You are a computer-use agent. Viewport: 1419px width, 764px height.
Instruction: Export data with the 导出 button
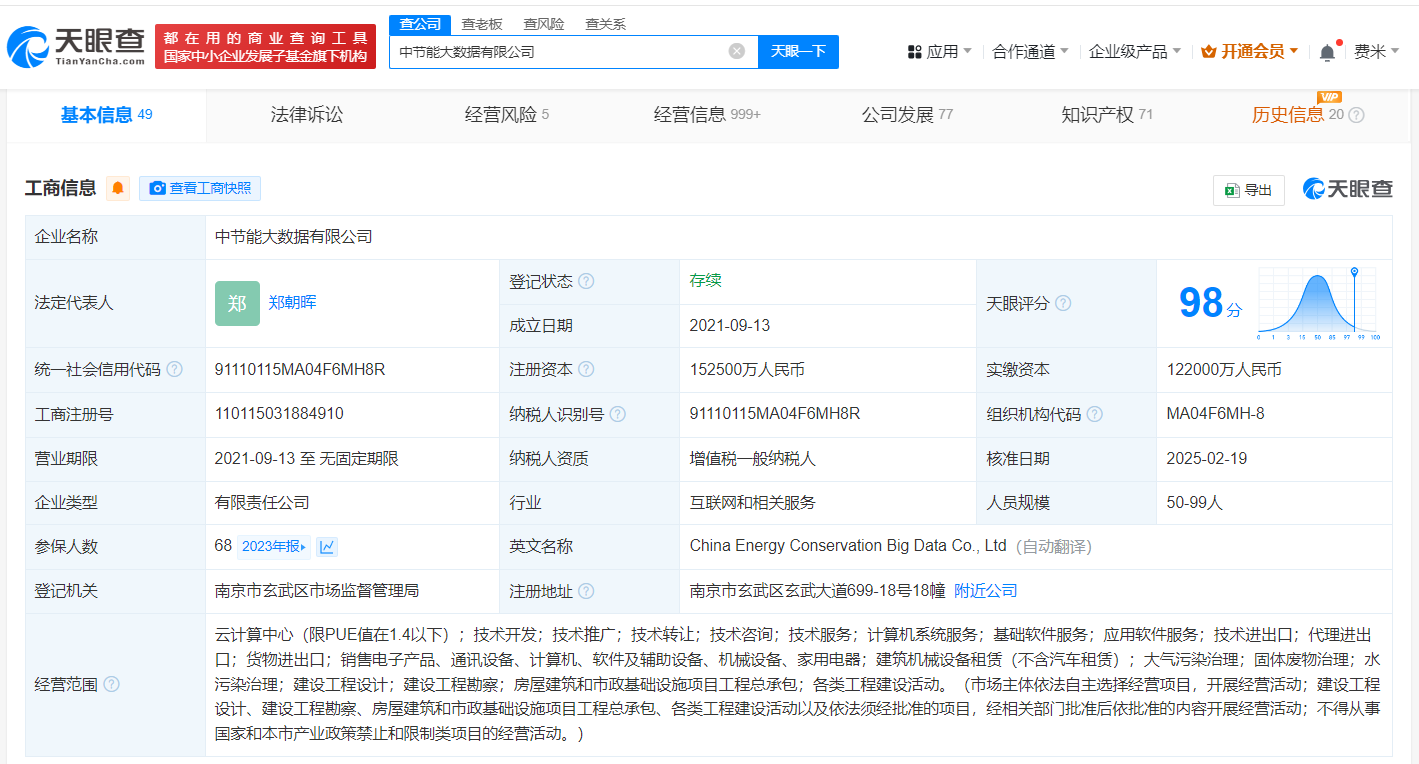1248,190
